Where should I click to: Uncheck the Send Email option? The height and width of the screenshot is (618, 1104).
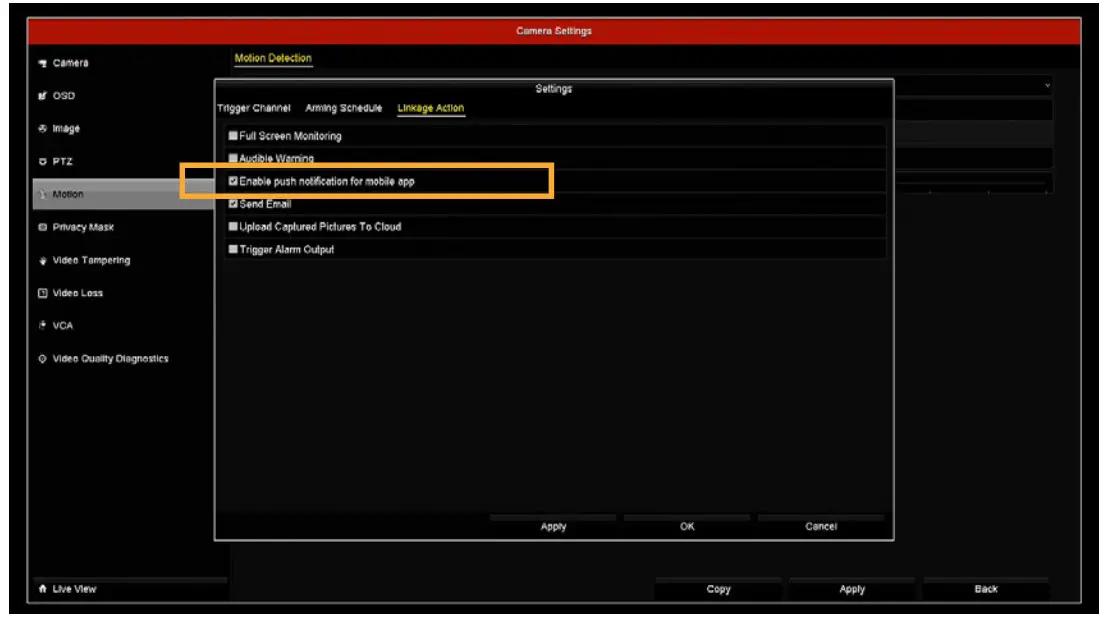233,204
